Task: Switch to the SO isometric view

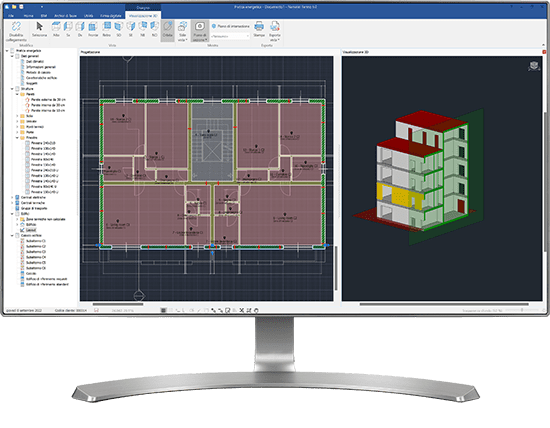Action: tap(119, 27)
